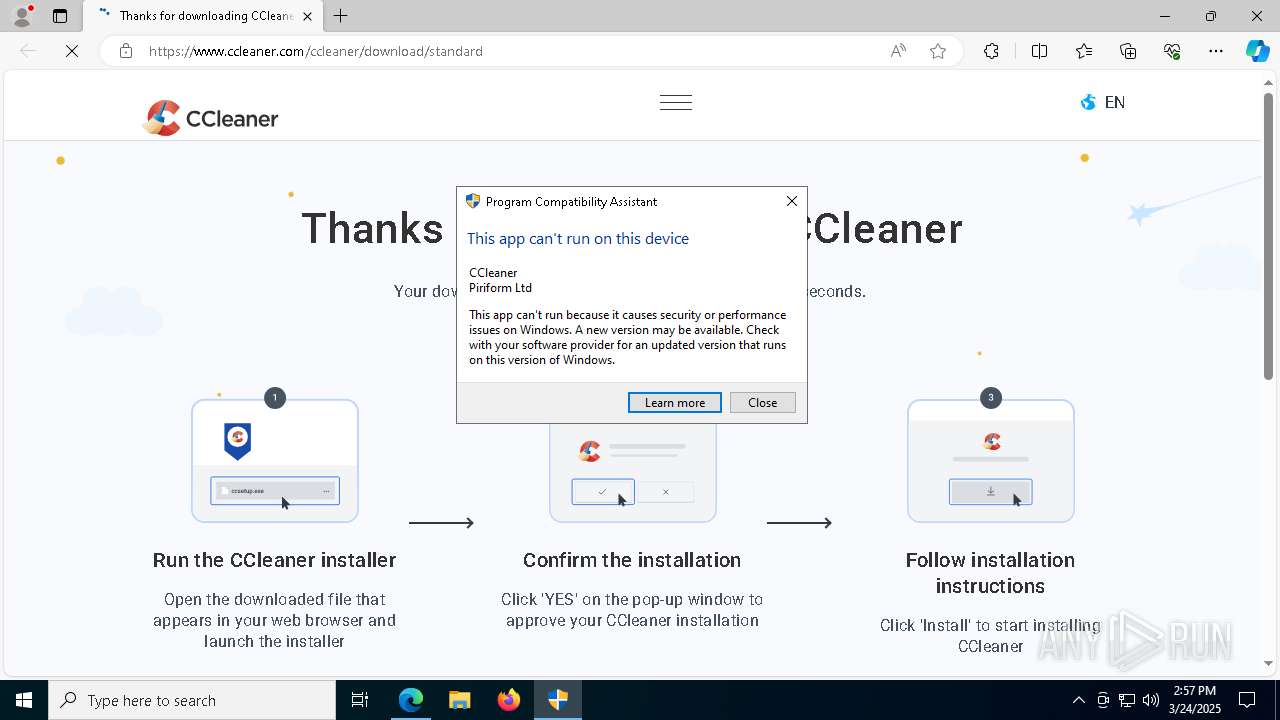1280x720 pixels.
Task: Click 'This app can't run on this device' text
Action: pos(578,238)
